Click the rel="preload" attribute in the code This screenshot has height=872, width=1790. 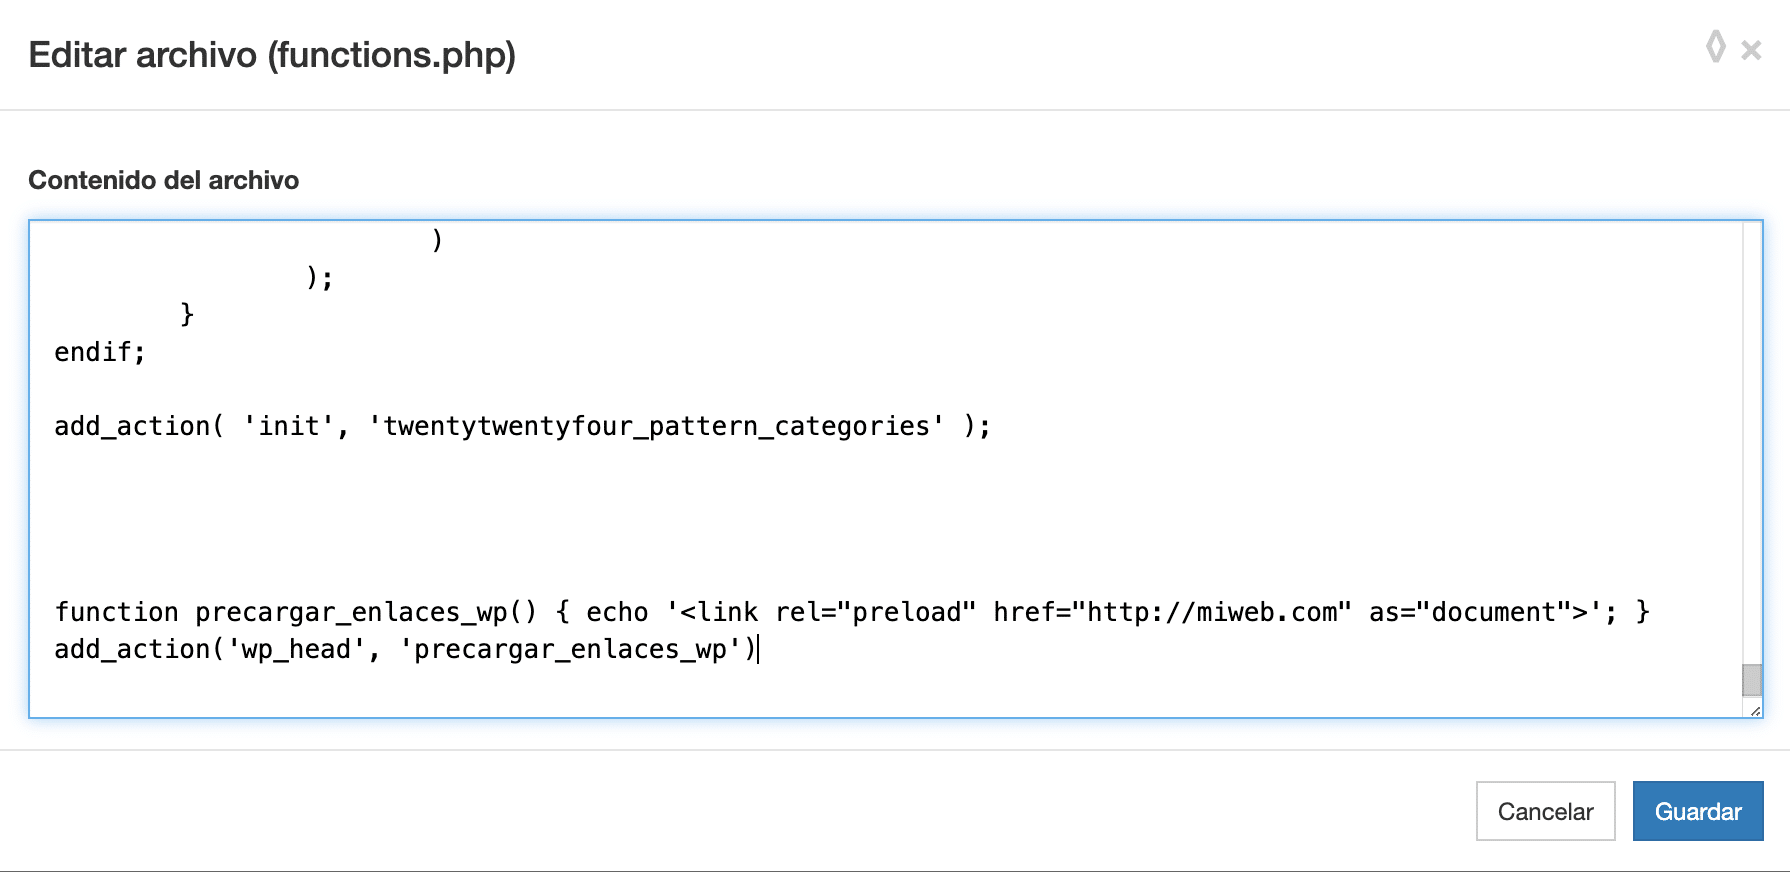point(874,612)
